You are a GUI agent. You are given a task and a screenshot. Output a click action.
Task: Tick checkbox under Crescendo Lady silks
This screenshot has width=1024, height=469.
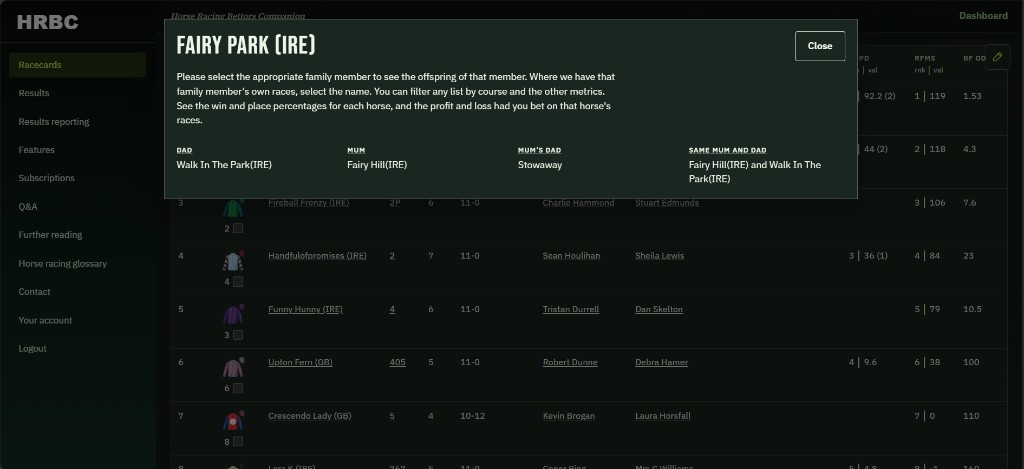[238, 442]
